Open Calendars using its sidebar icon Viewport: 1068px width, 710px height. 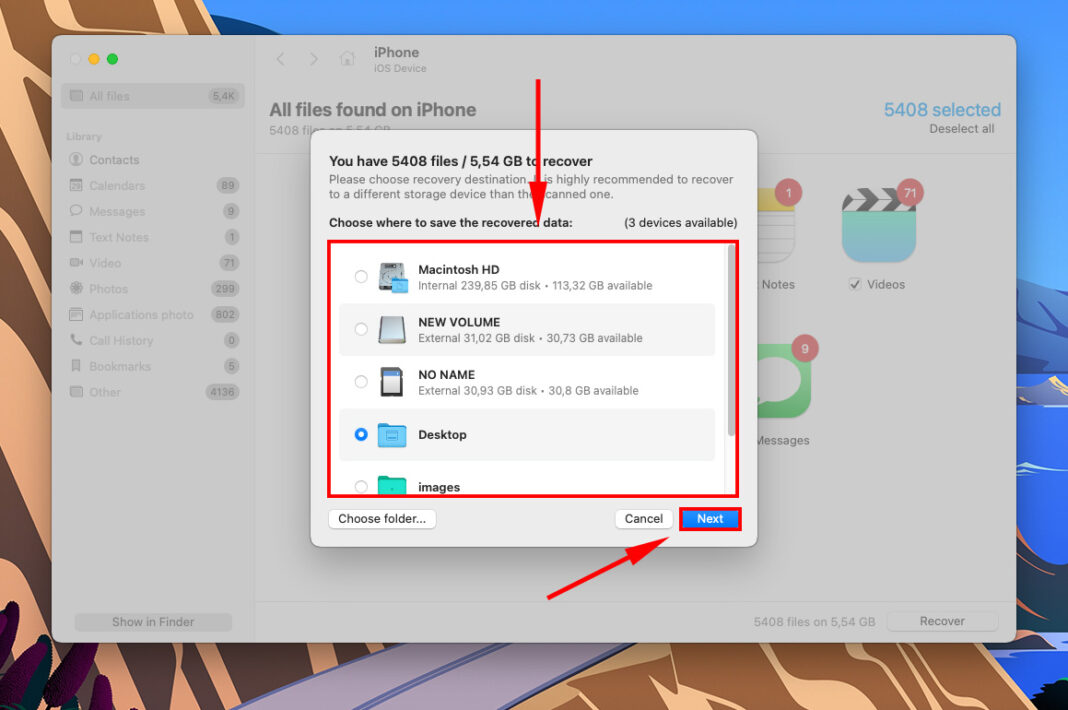[76, 185]
